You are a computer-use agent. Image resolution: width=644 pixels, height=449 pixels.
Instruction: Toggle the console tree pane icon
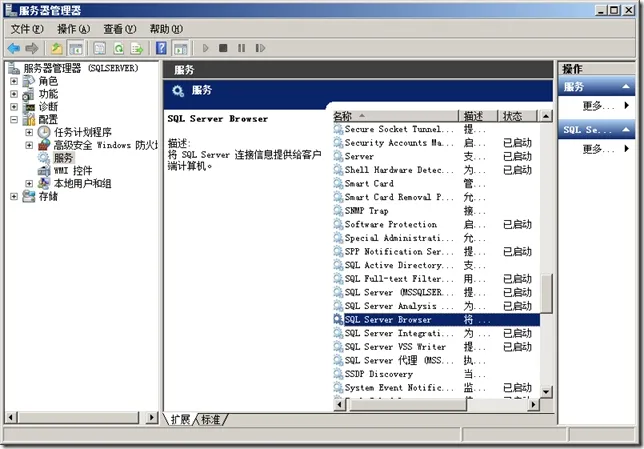point(76,48)
